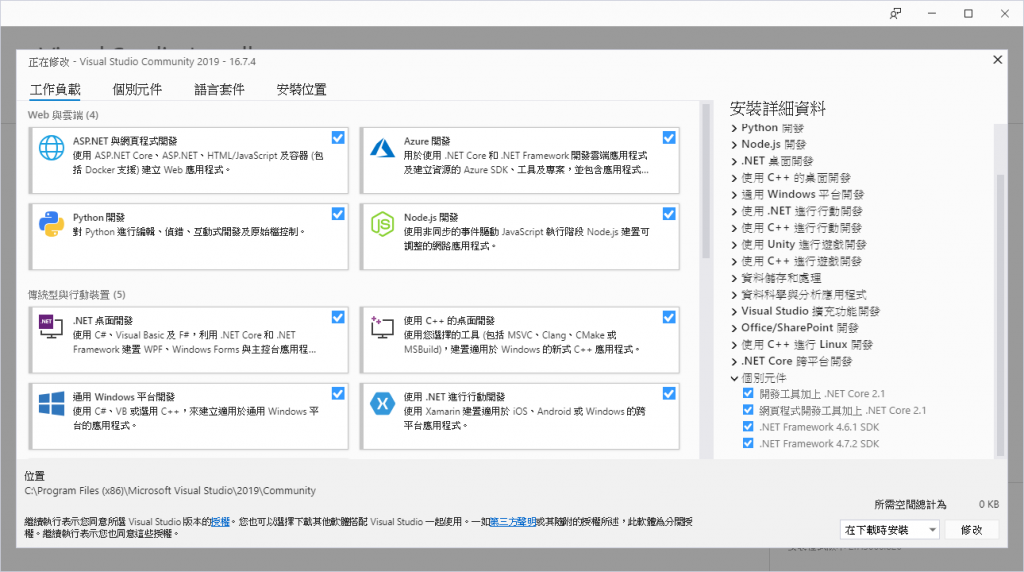
Task: Click the 安裝詳細資料 heading
Action: coord(778,108)
